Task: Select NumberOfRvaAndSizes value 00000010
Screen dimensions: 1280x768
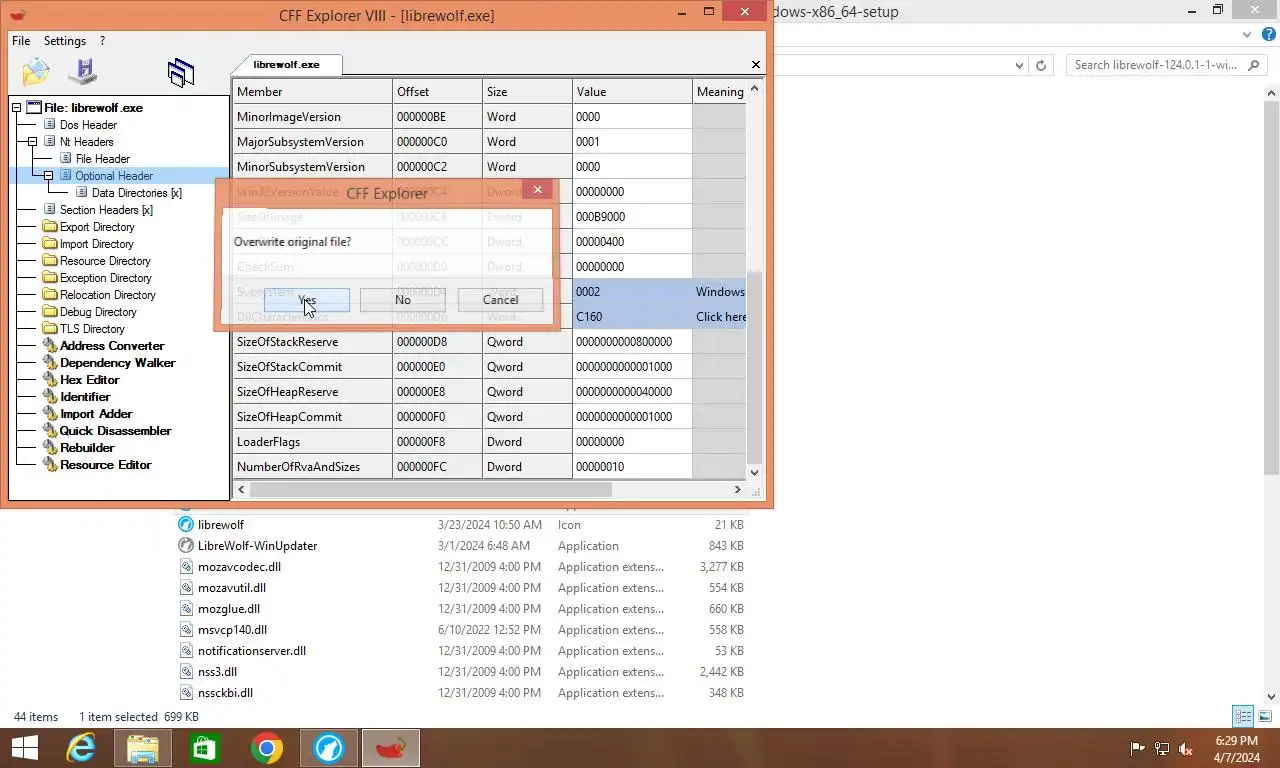Action: pyautogui.click(x=632, y=467)
